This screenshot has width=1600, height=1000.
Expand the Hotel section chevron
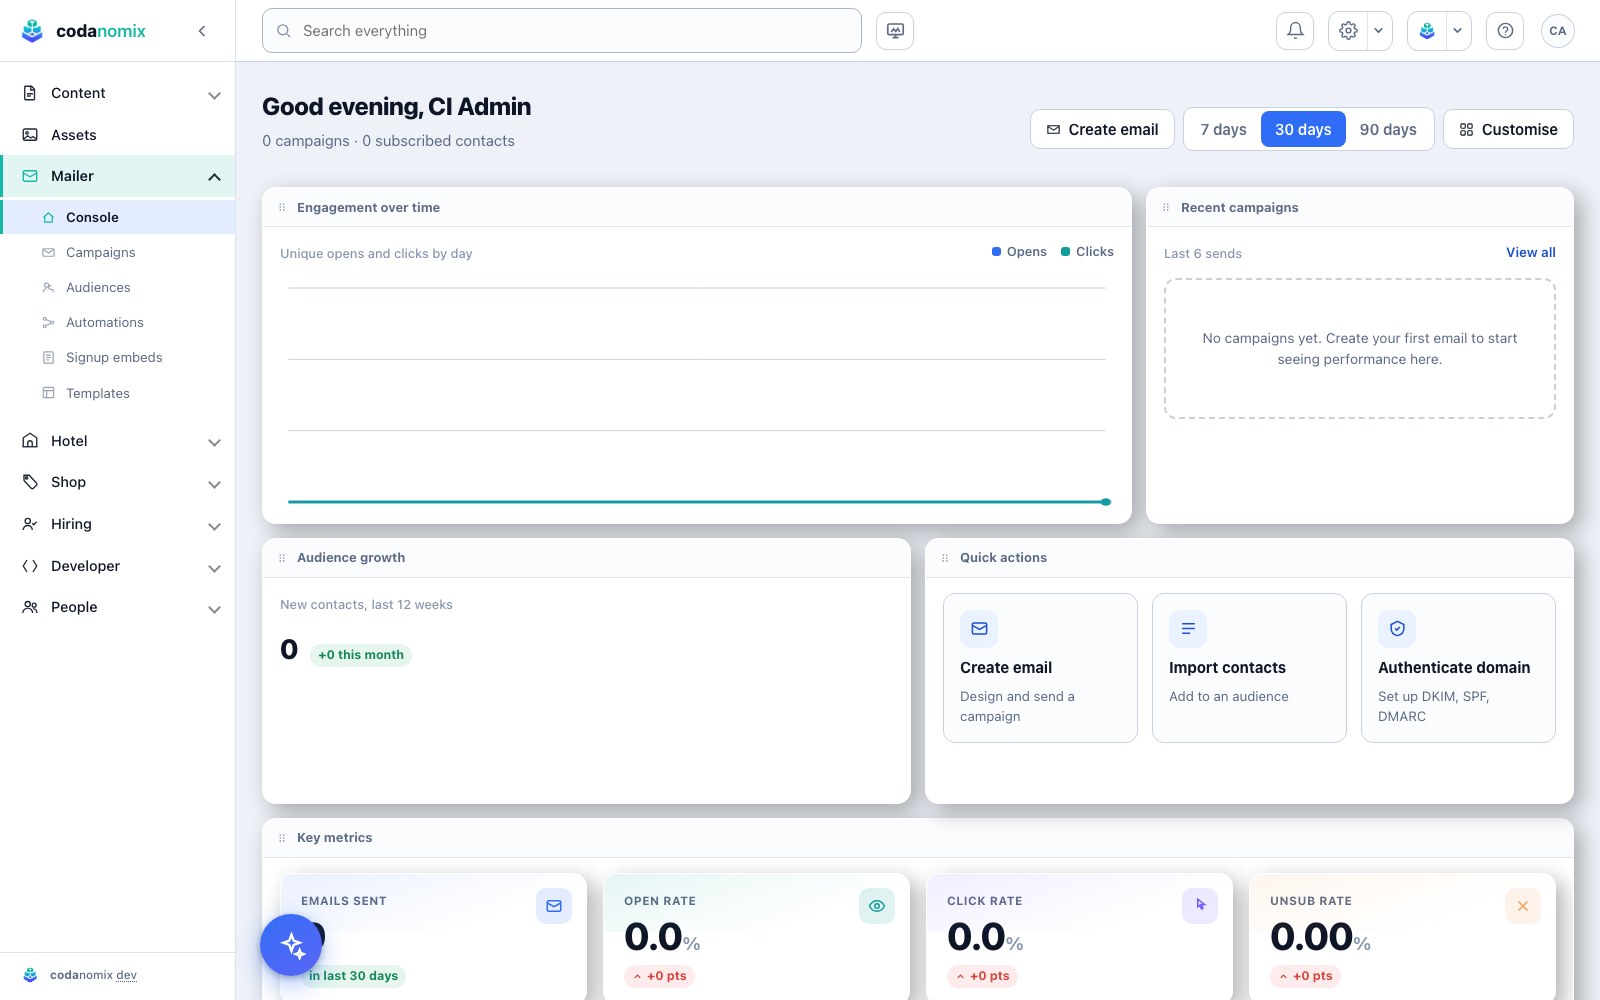214,443
